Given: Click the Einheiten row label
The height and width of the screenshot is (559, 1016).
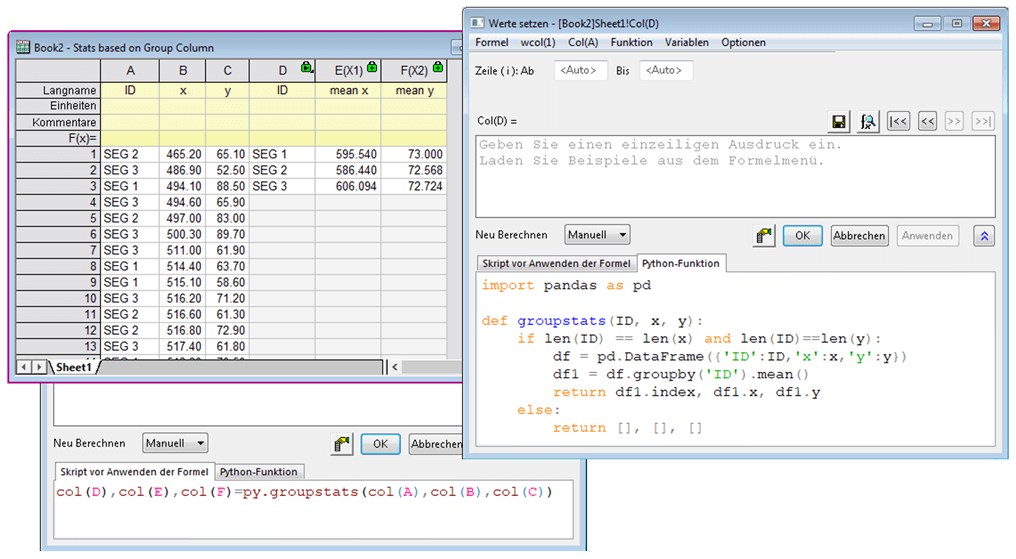Looking at the screenshot, I should 58,106.
